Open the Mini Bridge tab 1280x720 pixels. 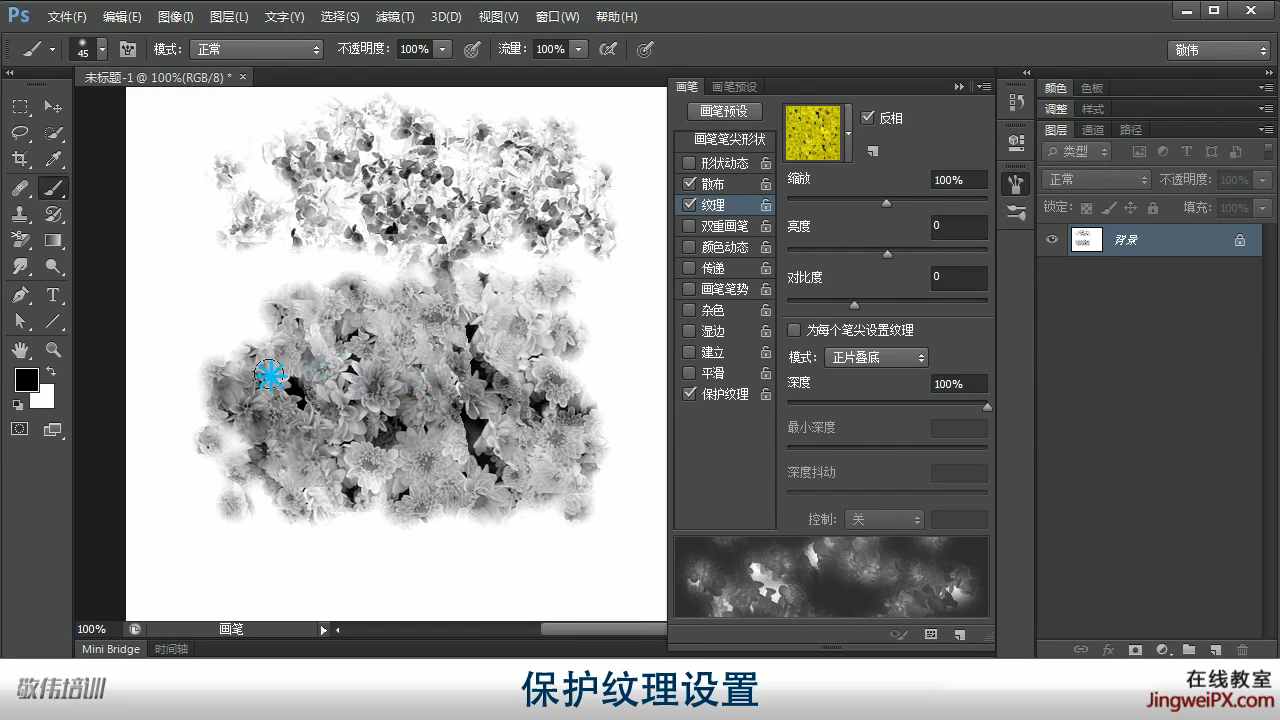point(110,649)
